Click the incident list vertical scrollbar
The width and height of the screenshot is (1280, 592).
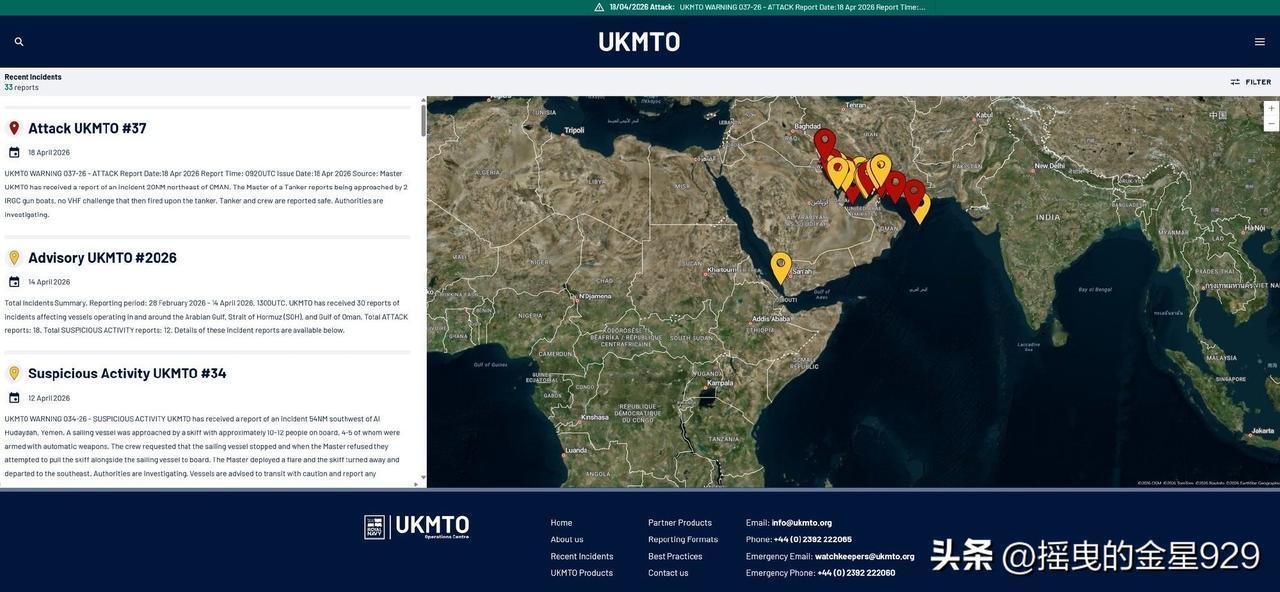pos(423,120)
